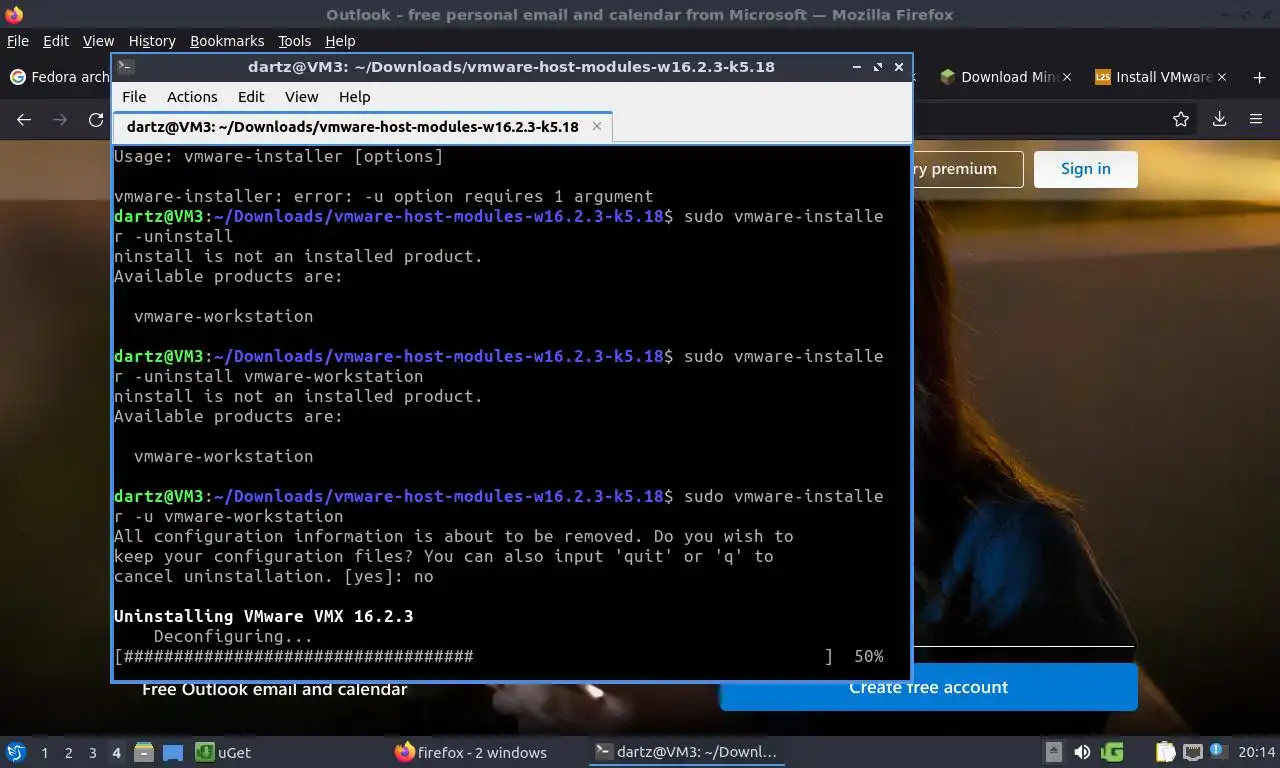
Task: Click the show desktop panel icon
Action: point(173,752)
